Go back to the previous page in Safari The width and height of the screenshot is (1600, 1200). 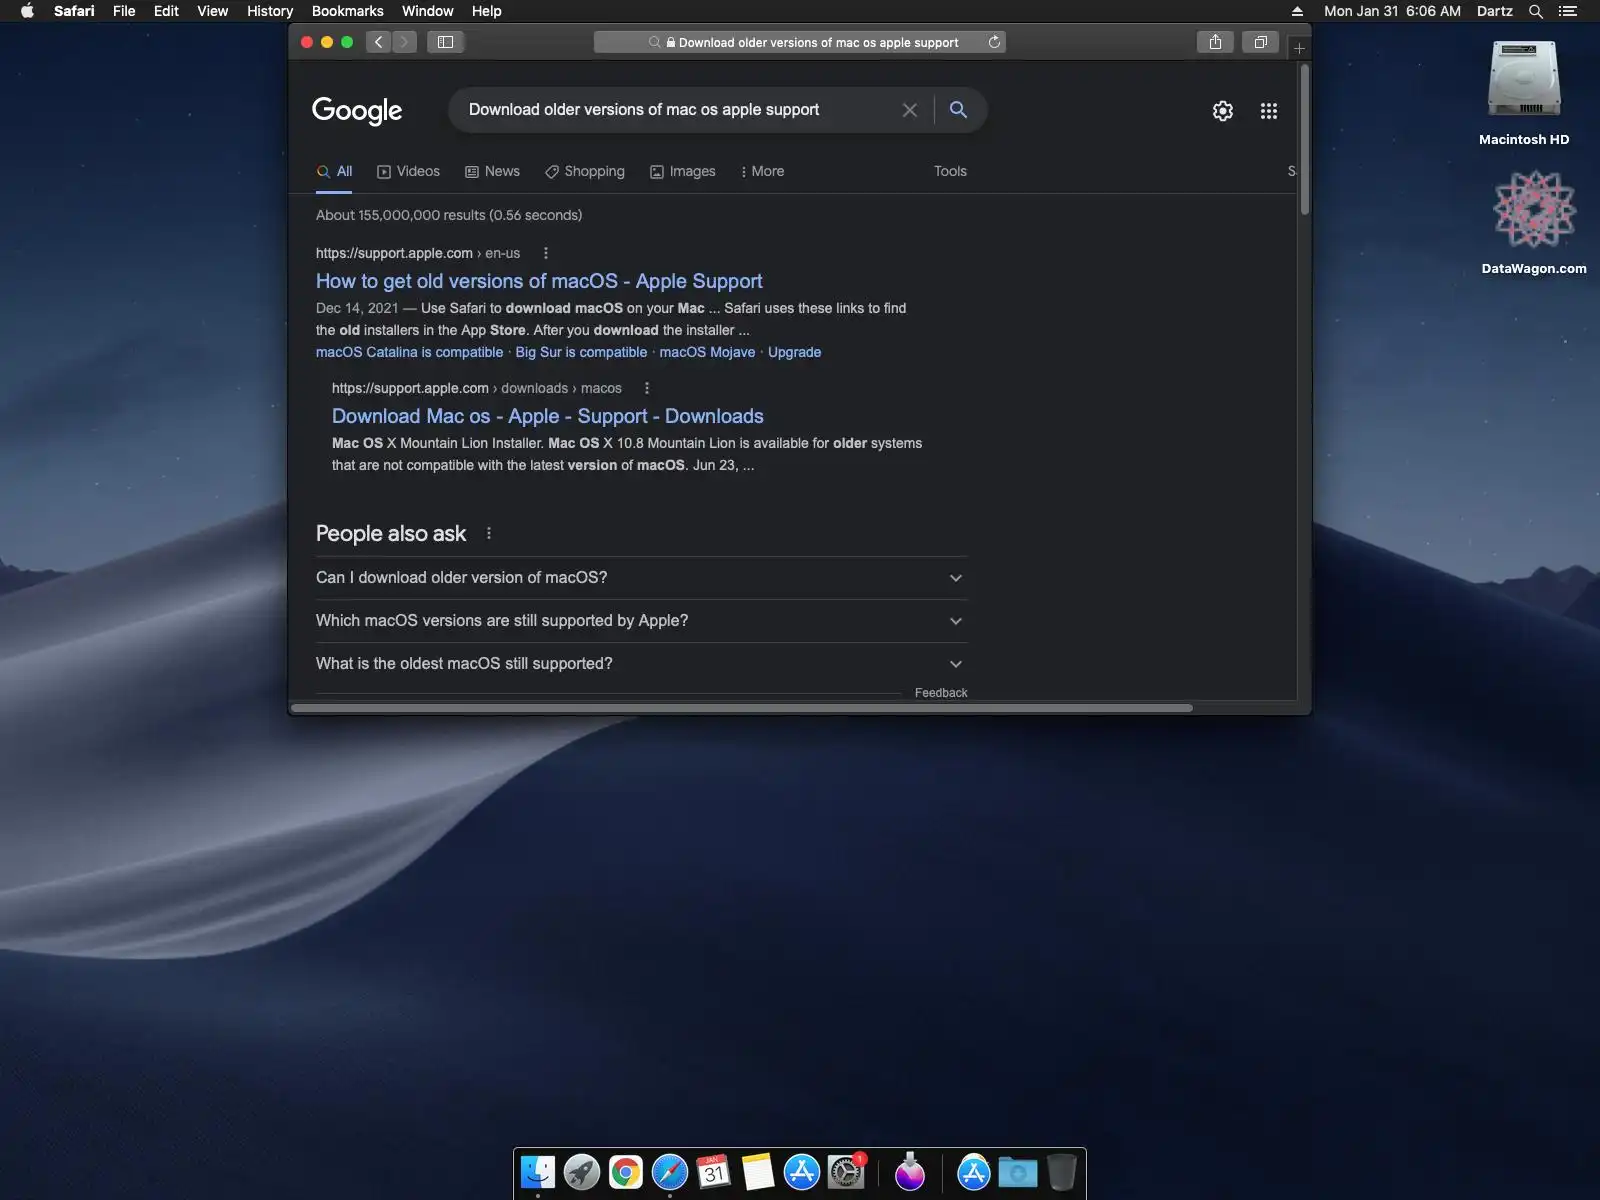coord(378,42)
